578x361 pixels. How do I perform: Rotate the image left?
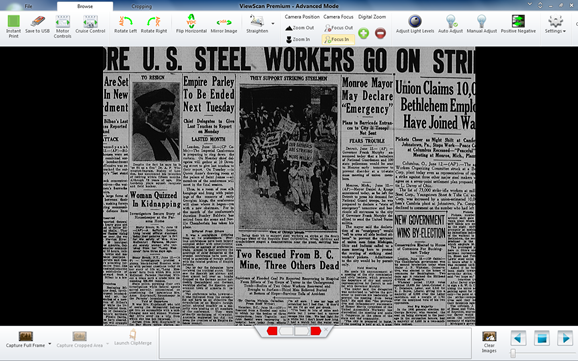coord(125,25)
